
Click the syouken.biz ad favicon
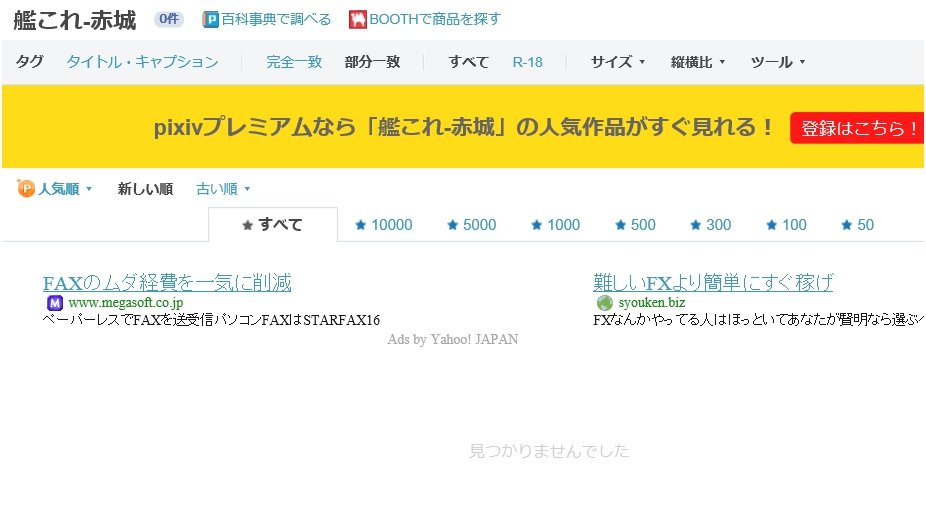pos(604,303)
